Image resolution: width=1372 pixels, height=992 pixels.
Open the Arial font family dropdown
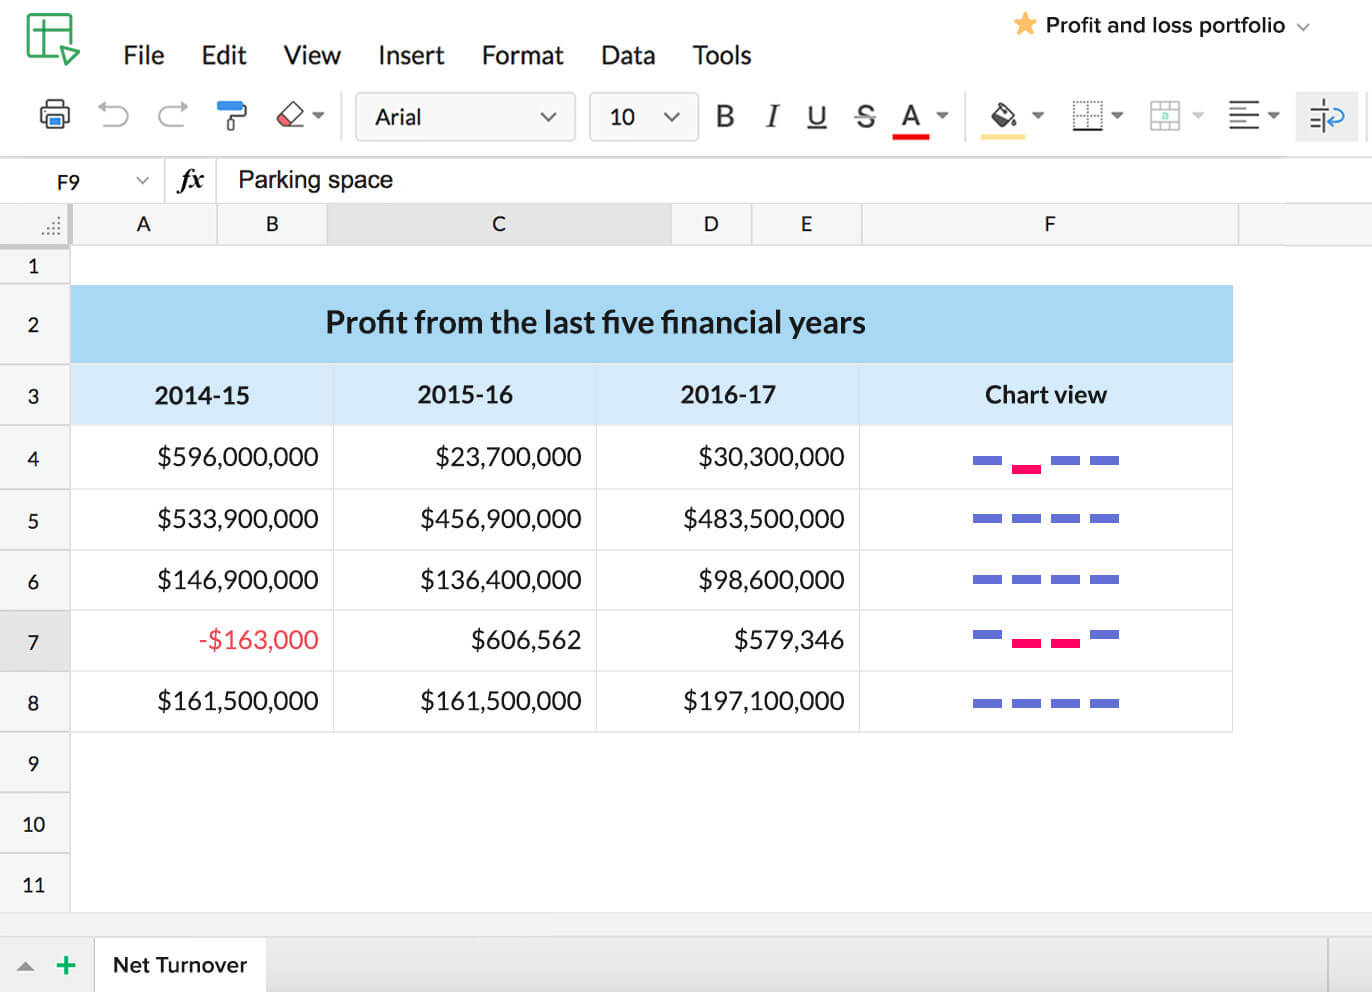tap(465, 117)
